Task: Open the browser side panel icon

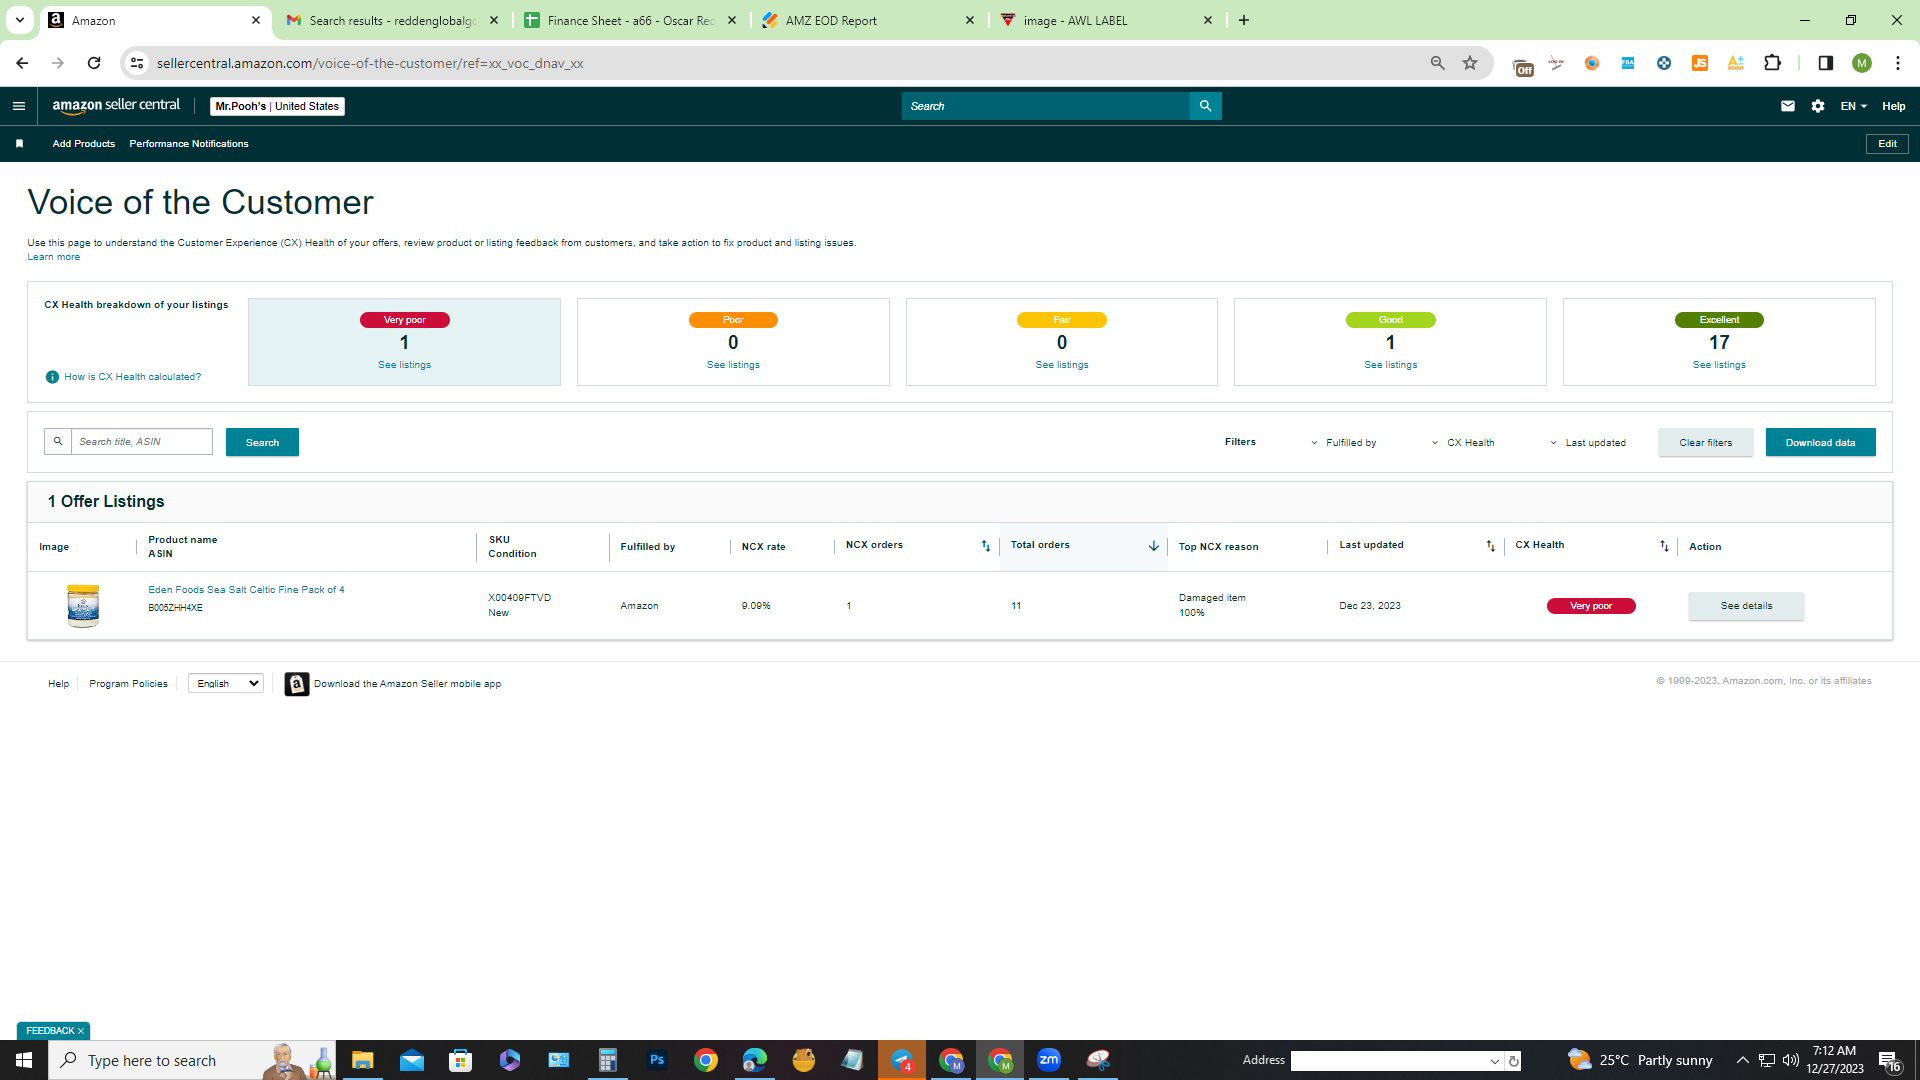Action: pyautogui.click(x=1826, y=63)
